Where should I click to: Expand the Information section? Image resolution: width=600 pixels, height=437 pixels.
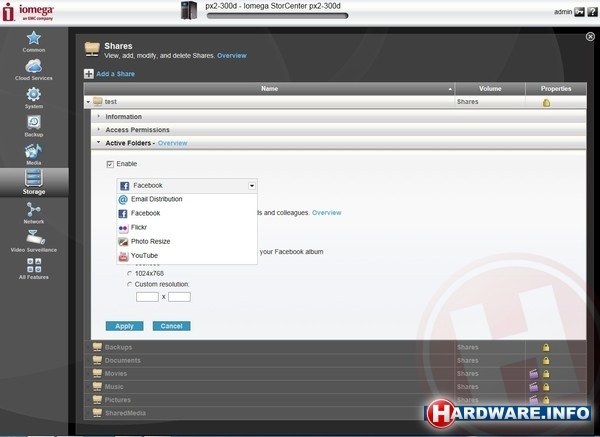99,116
